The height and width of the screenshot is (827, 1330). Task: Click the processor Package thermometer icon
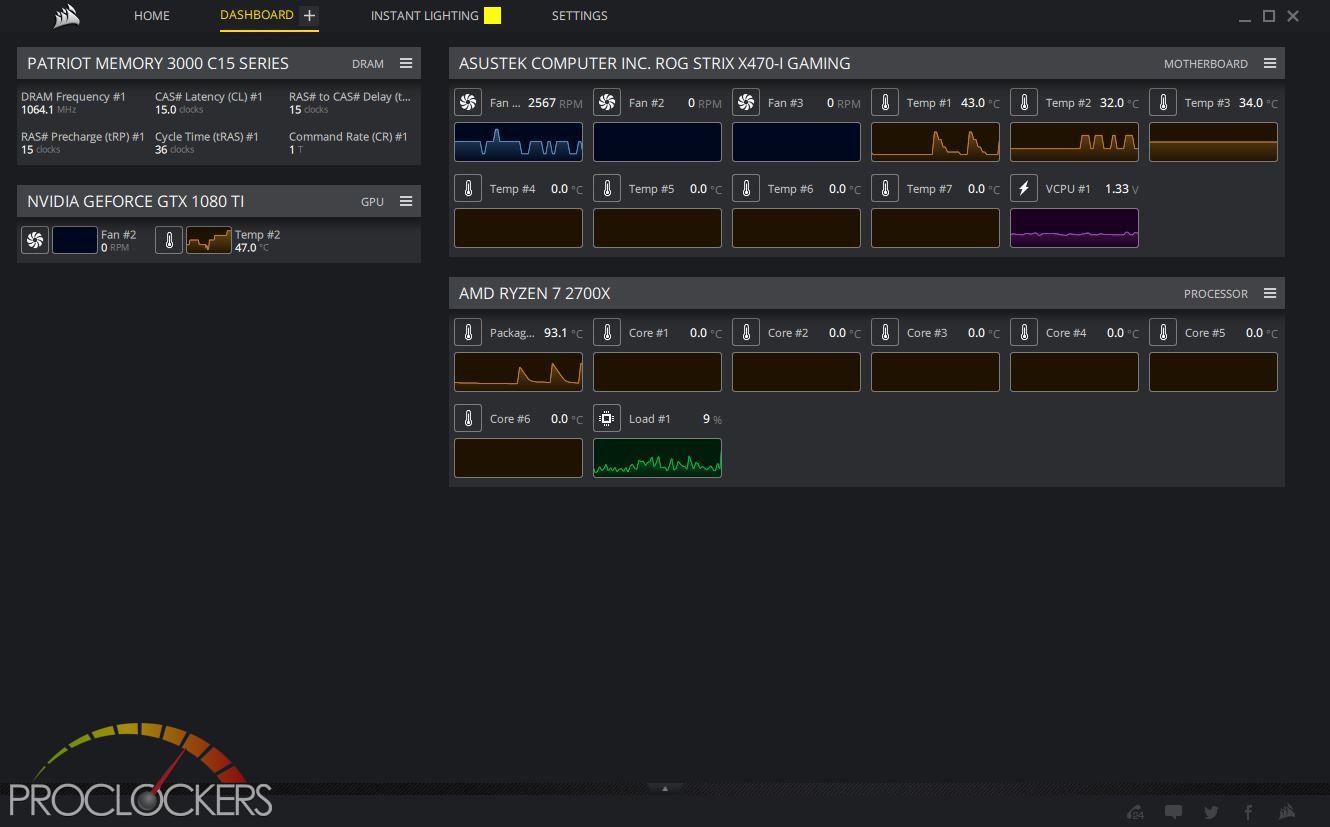point(468,332)
